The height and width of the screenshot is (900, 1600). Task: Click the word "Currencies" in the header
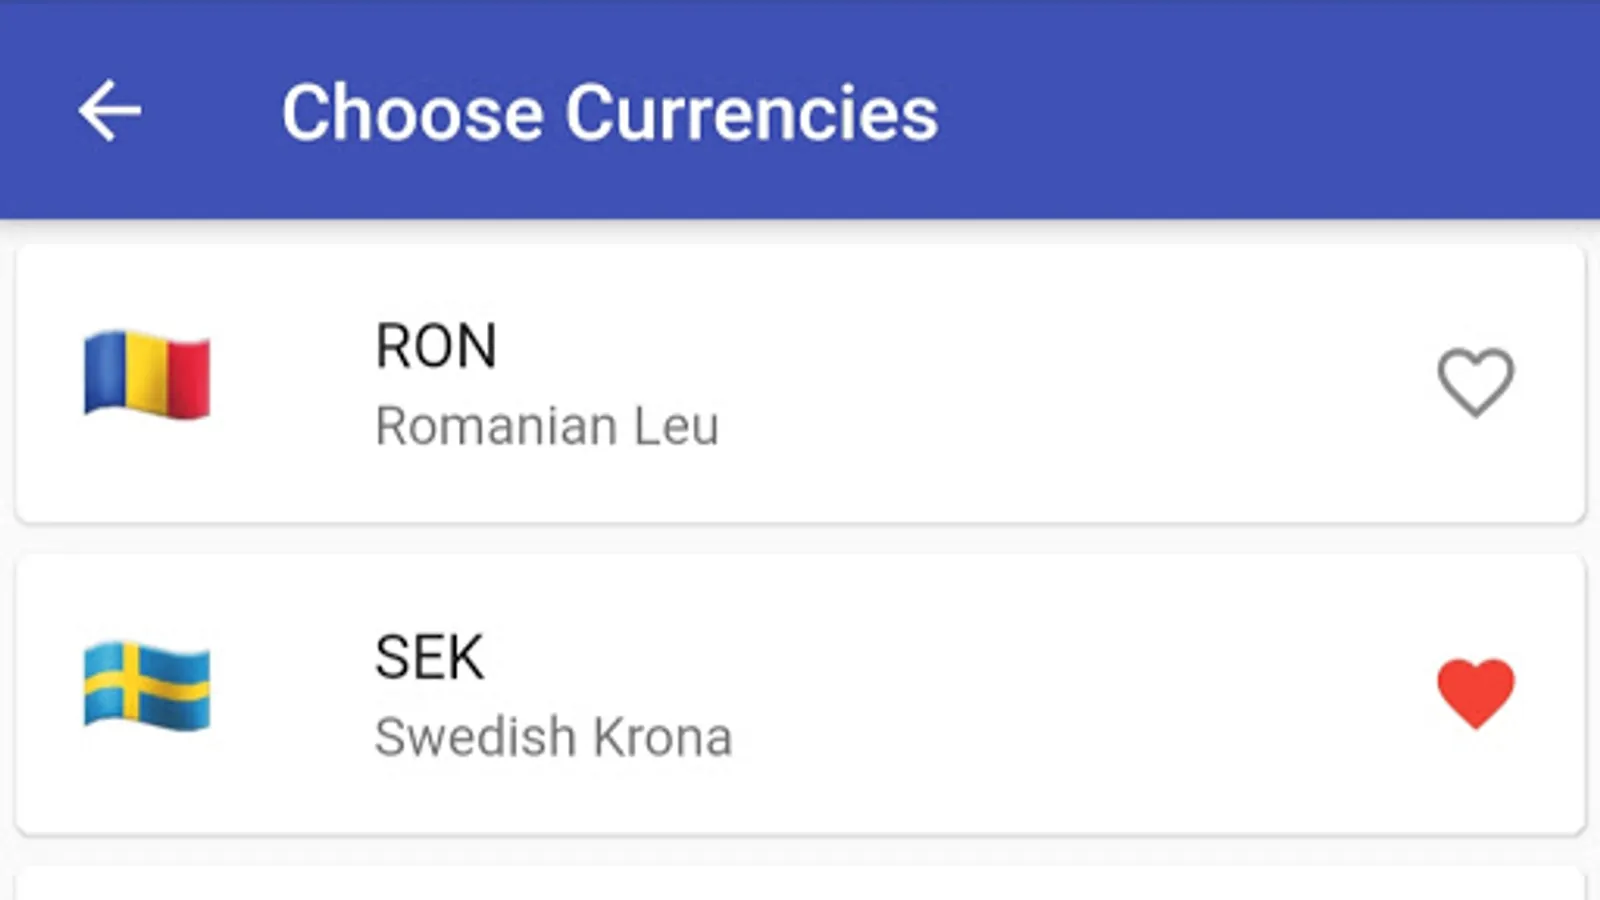click(752, 112)
